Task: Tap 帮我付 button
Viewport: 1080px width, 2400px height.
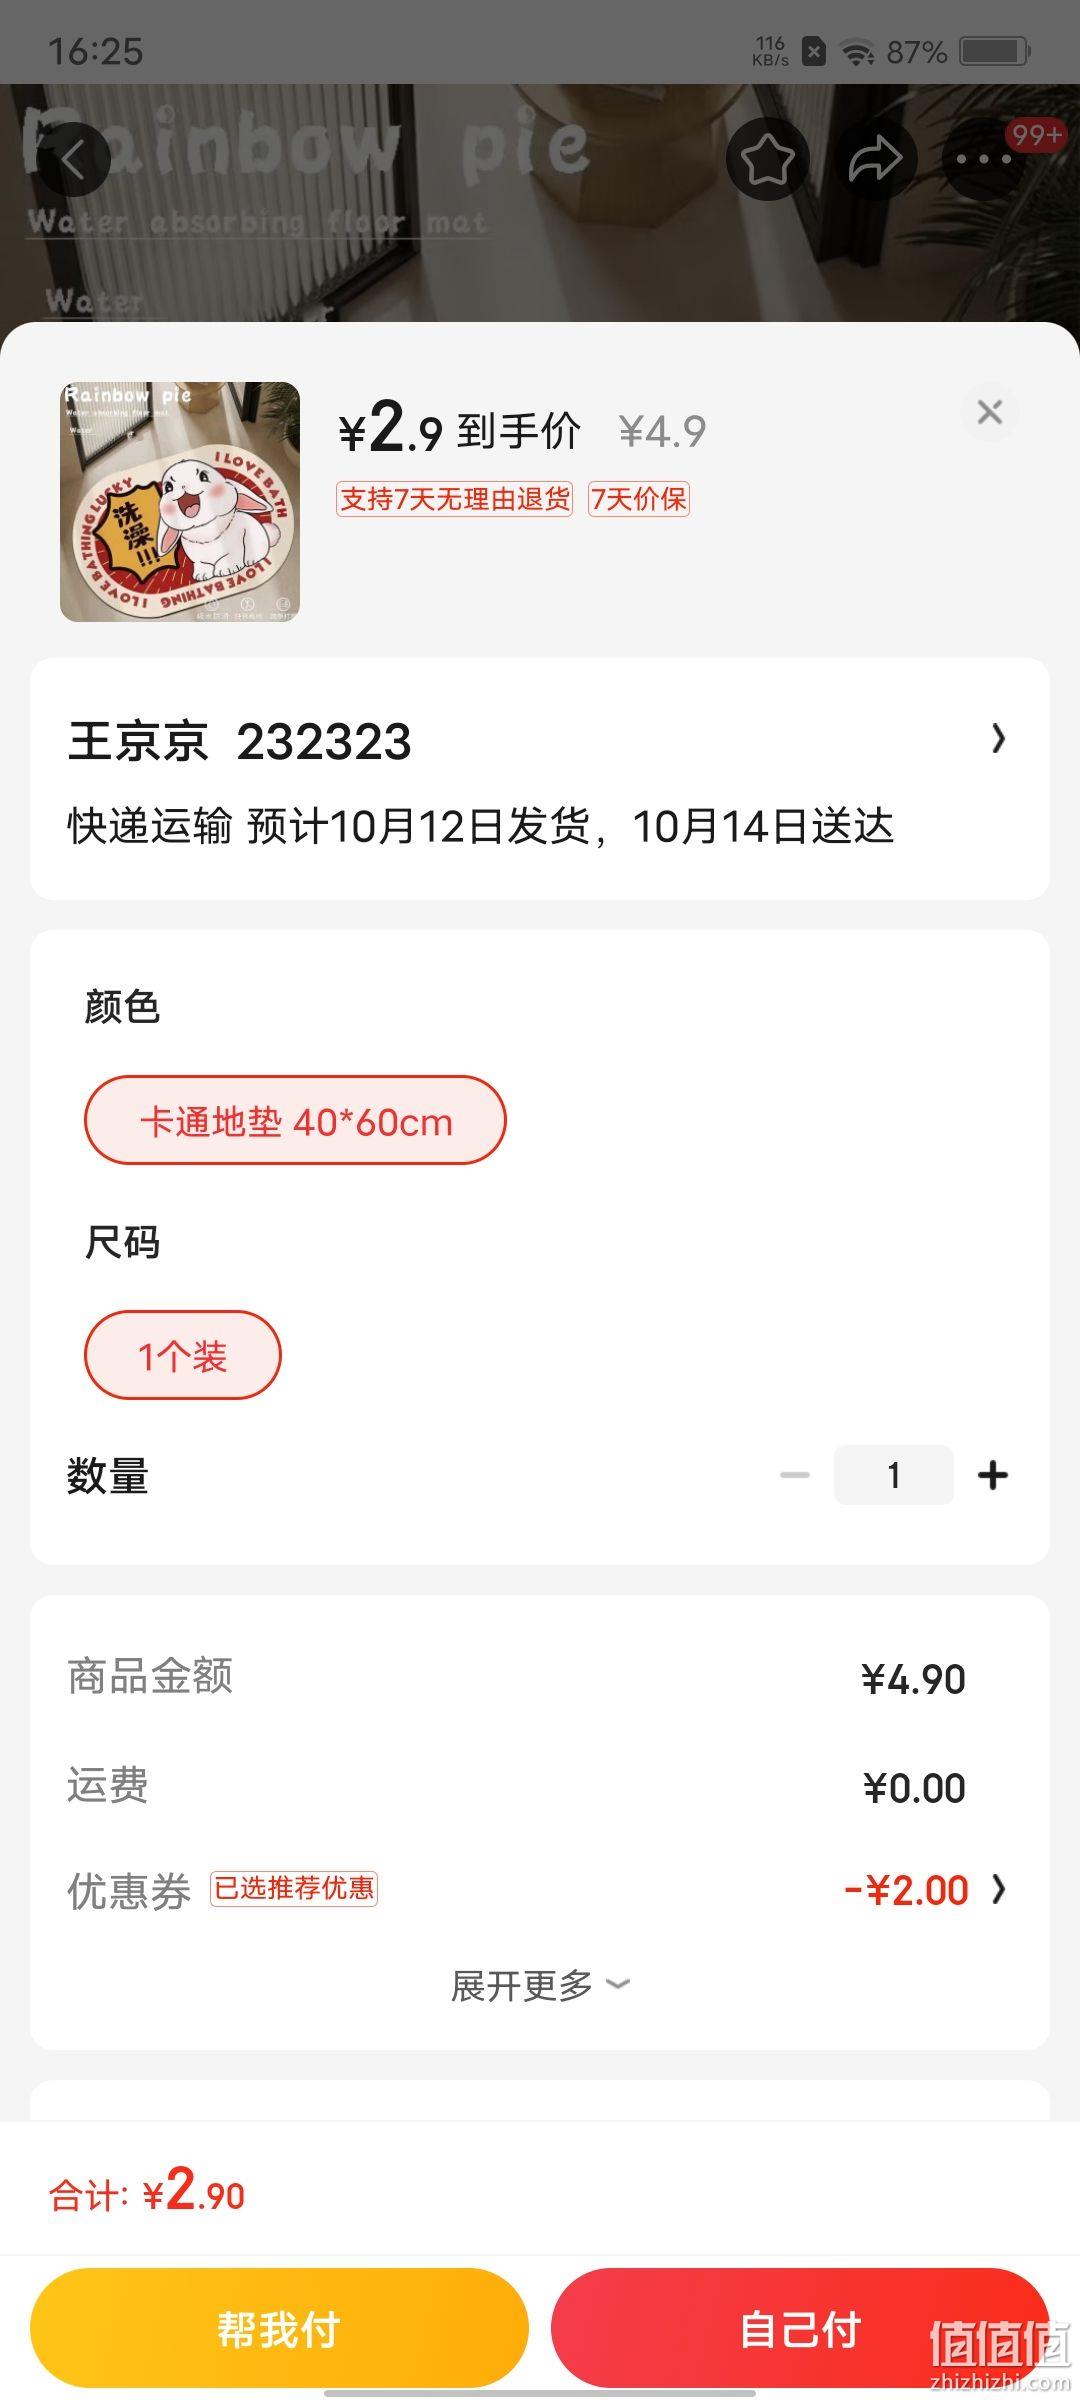Action: (x=279, y=2329)
